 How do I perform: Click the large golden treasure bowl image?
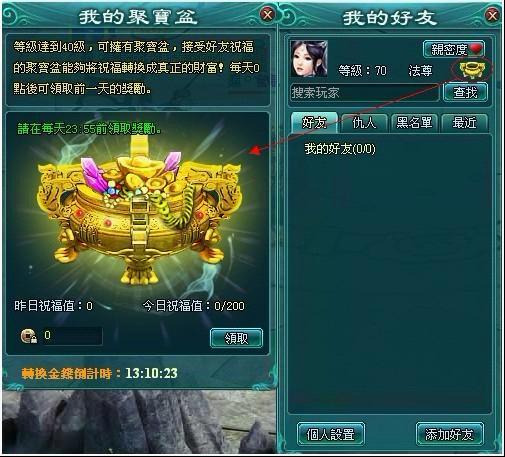[138, 214]
